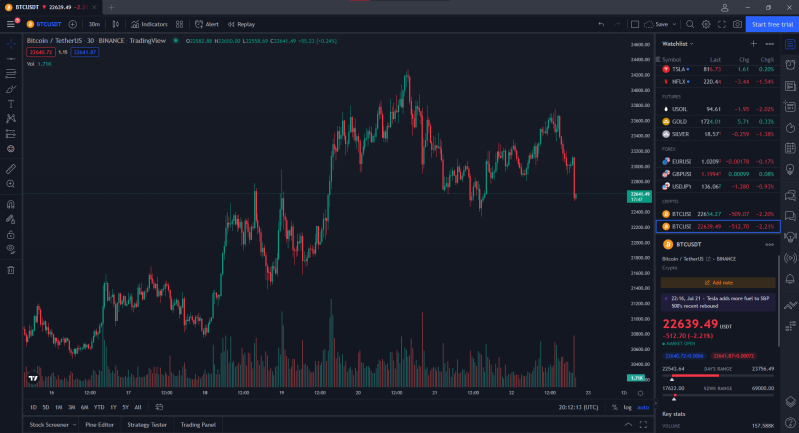Select the text annotation tool
Screen dimensions: 799x433
[x=11, y=104]
